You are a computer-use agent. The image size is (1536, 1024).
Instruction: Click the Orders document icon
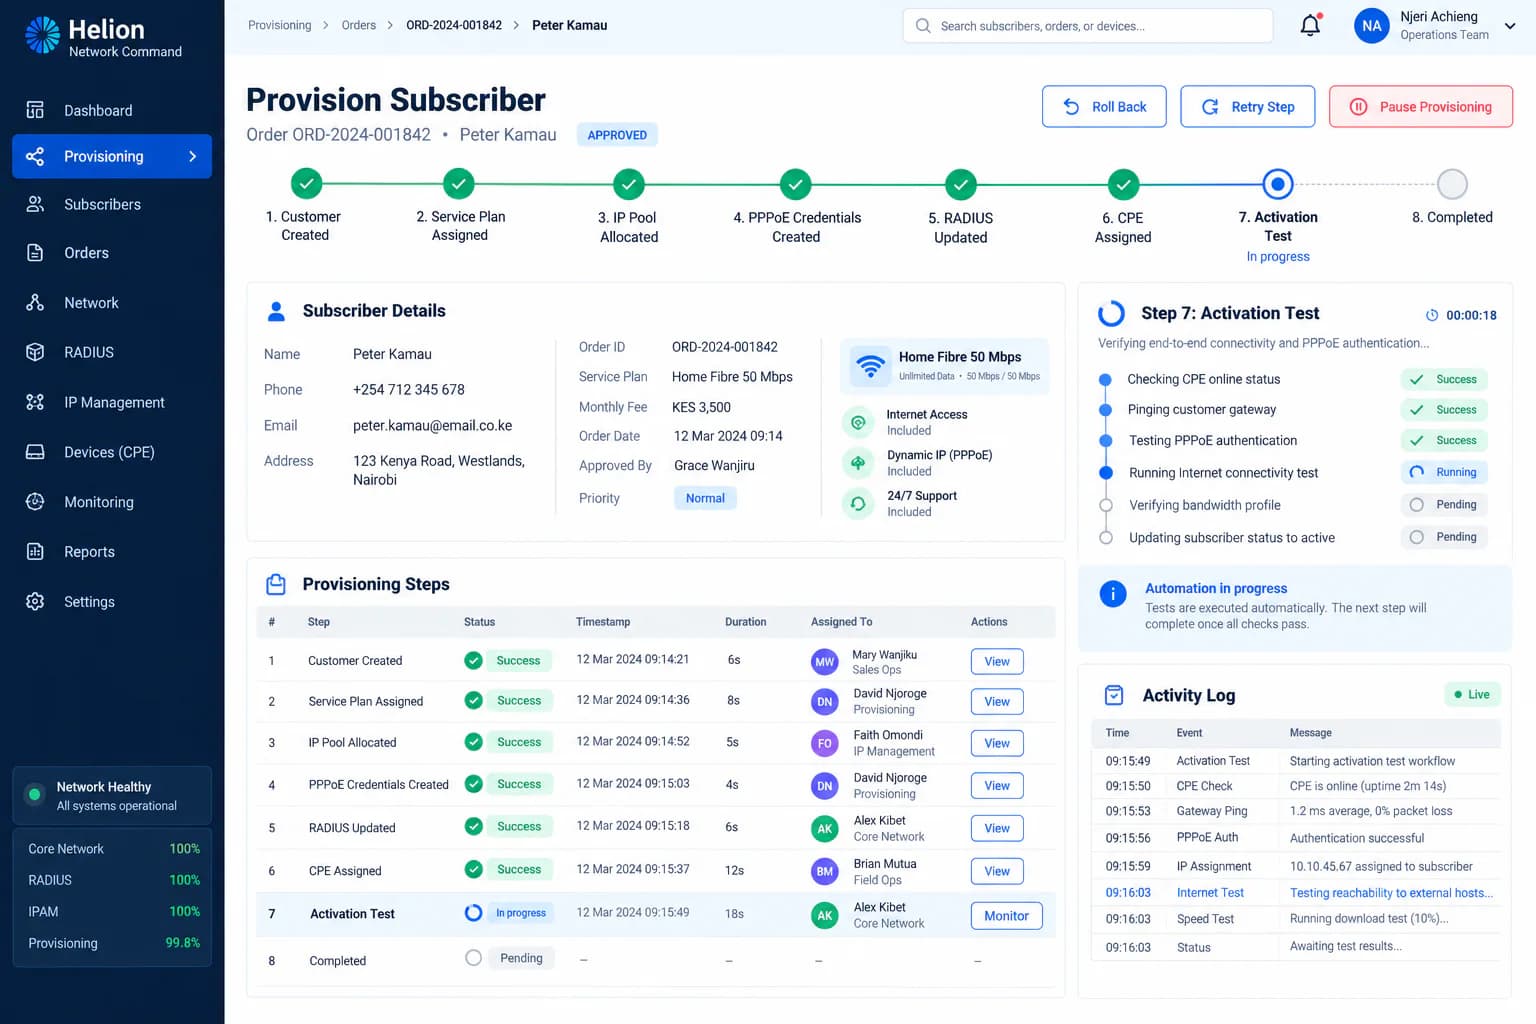35,253
